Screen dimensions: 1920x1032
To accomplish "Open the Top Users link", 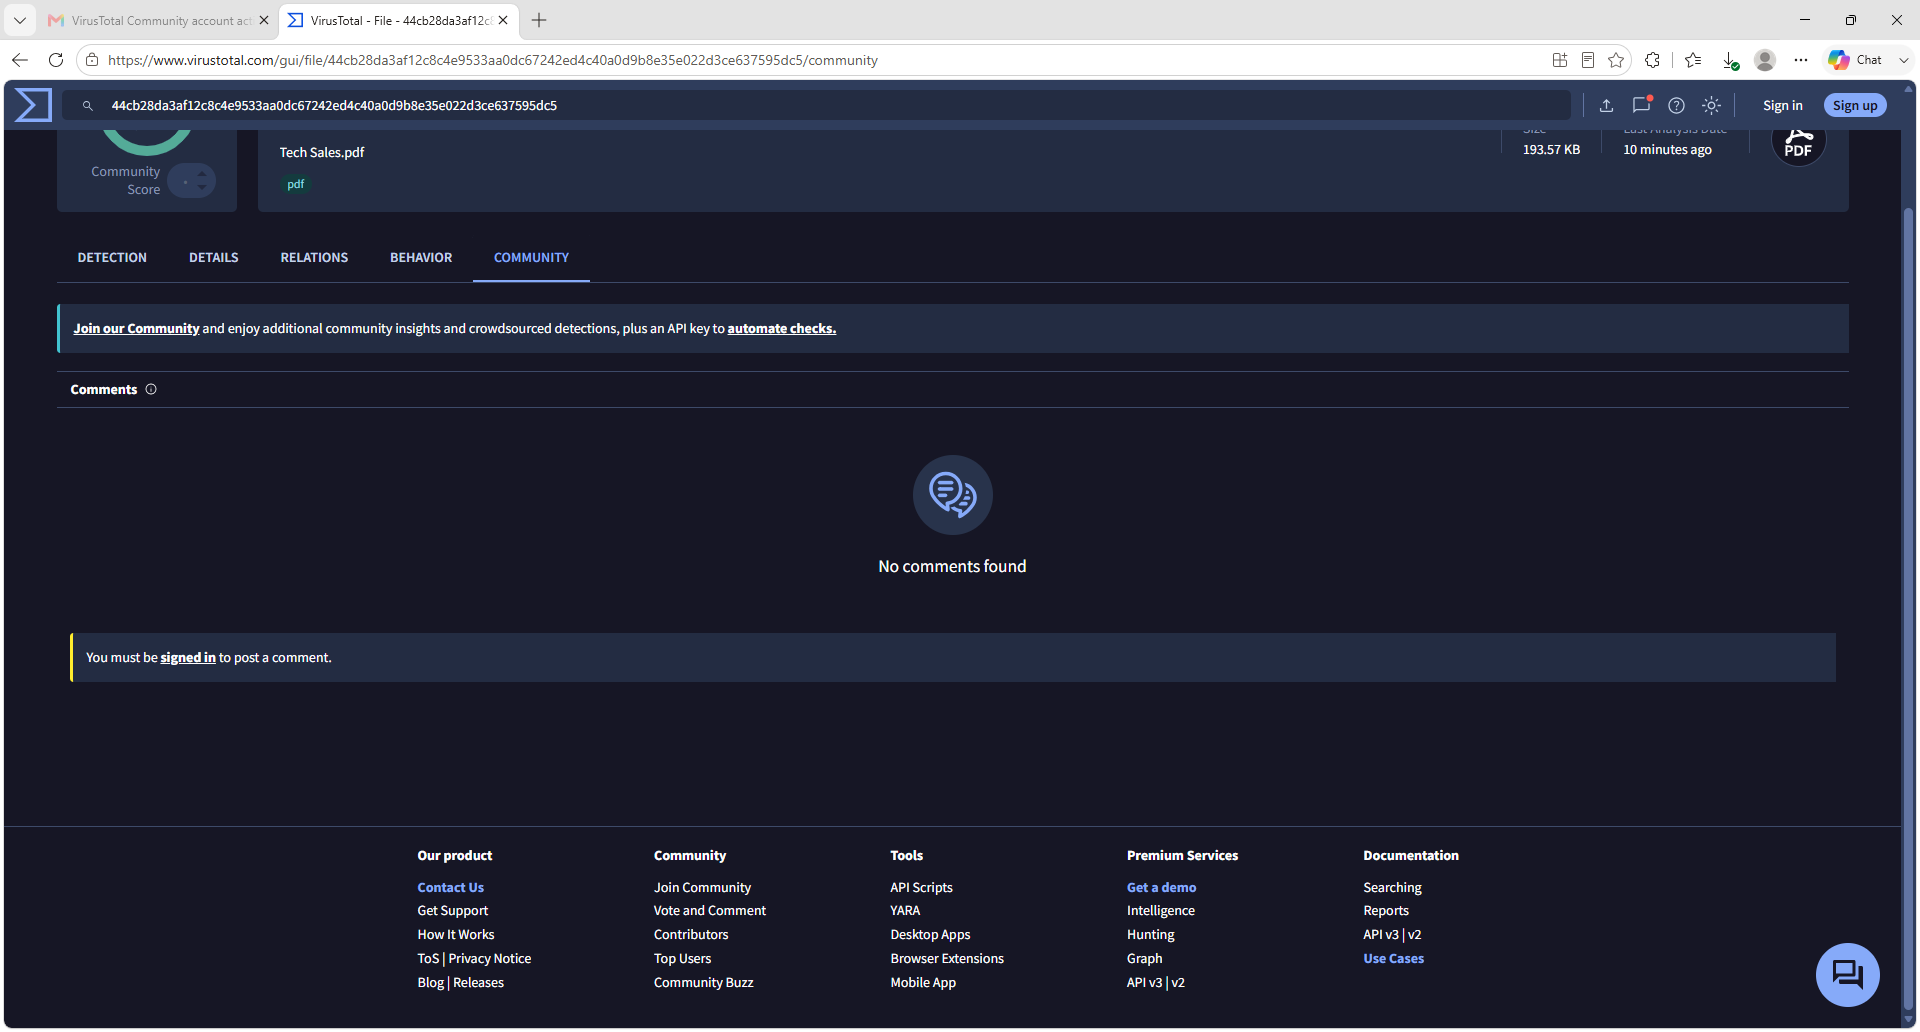I will pyautogui.click(x=682, y=959).
